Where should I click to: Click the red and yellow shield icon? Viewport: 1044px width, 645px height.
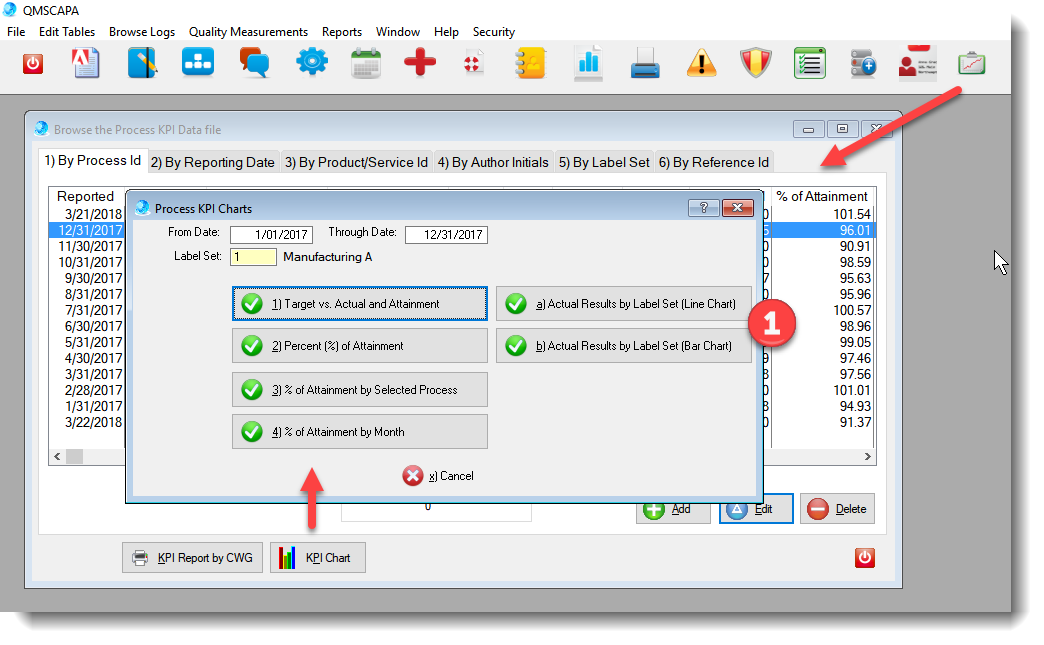pyautogui.click(x=756, y=64)
